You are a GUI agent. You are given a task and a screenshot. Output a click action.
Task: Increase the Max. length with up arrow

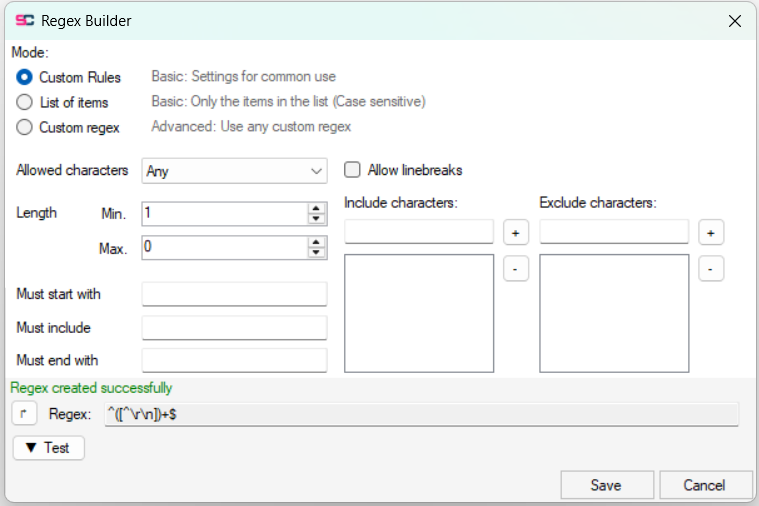(316, 242)
